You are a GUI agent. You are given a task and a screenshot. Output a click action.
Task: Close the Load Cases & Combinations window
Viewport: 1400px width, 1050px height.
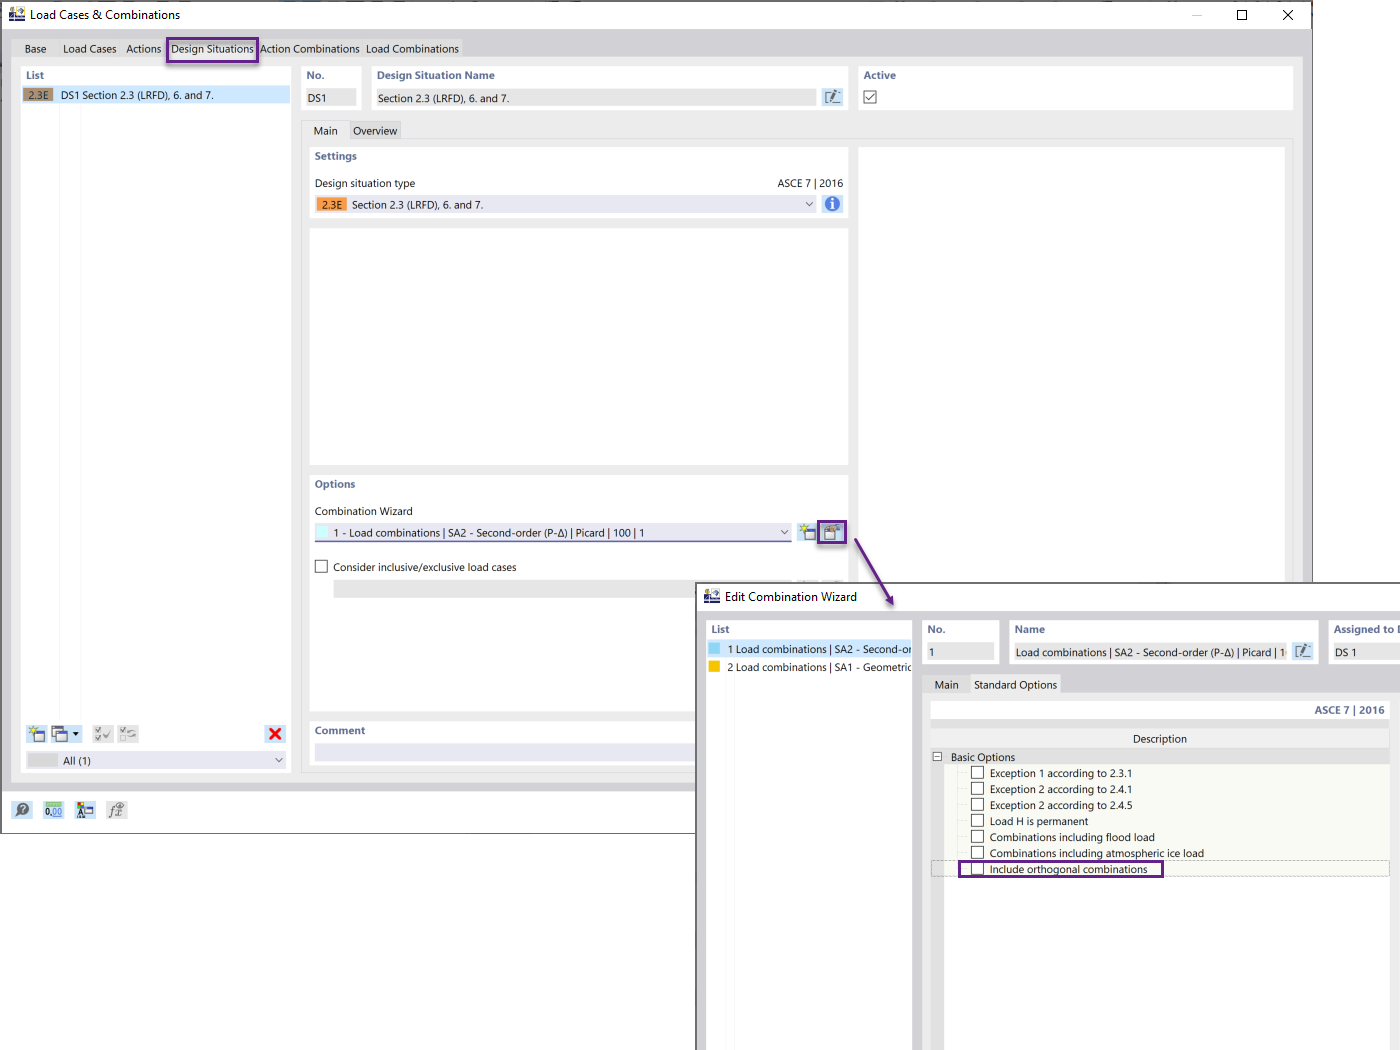[1288, 15]
